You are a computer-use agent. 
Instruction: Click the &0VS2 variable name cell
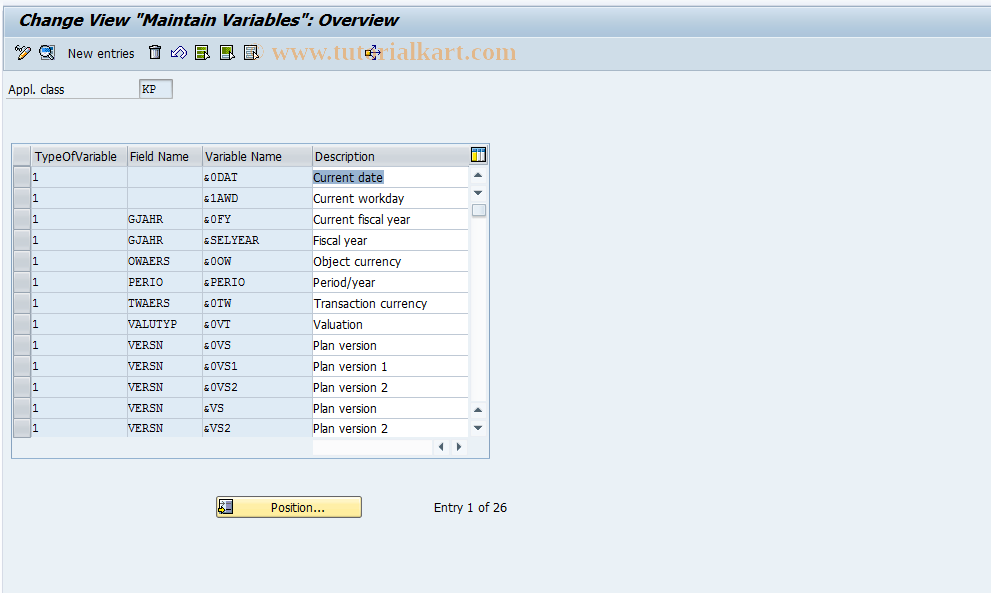[257, 387]
